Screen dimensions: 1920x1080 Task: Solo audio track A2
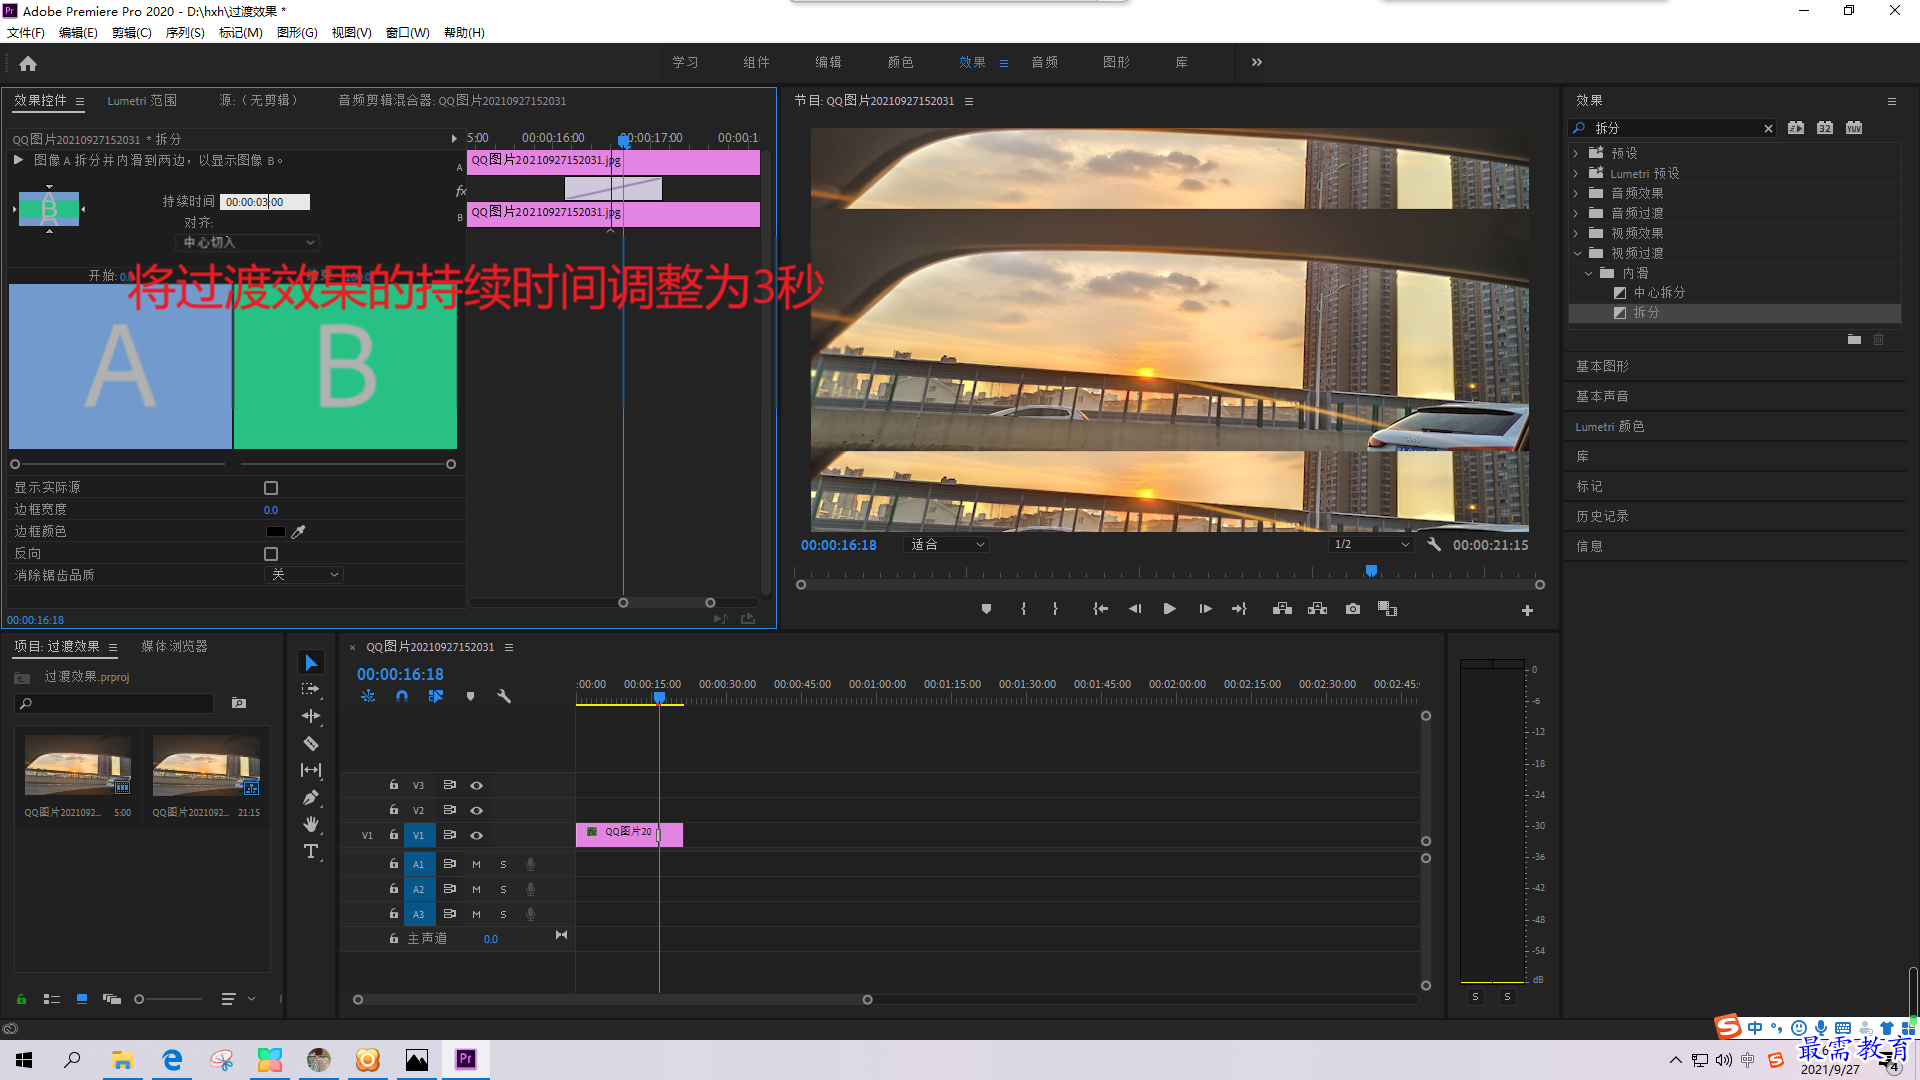[504, 890]
